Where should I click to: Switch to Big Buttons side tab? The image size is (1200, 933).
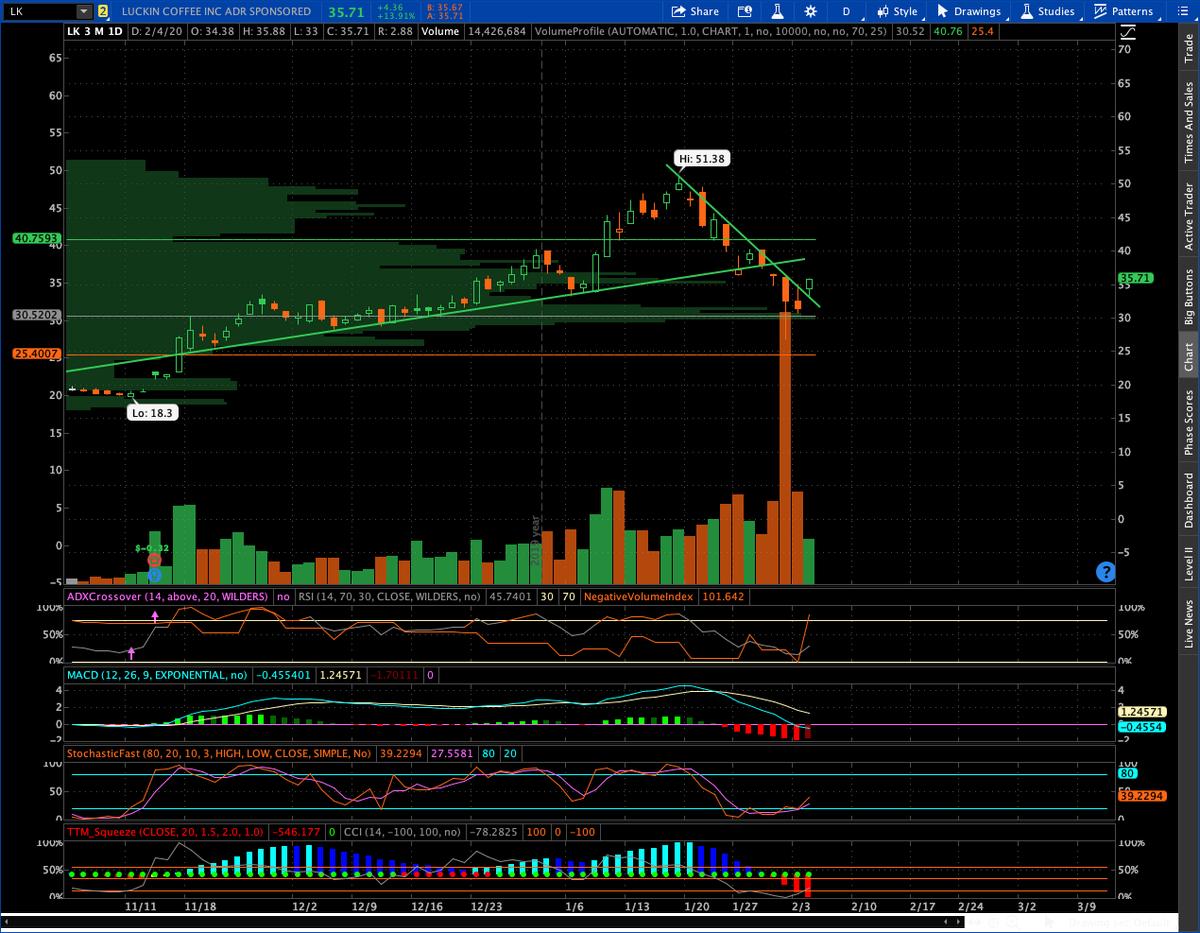coord(1188,297)
